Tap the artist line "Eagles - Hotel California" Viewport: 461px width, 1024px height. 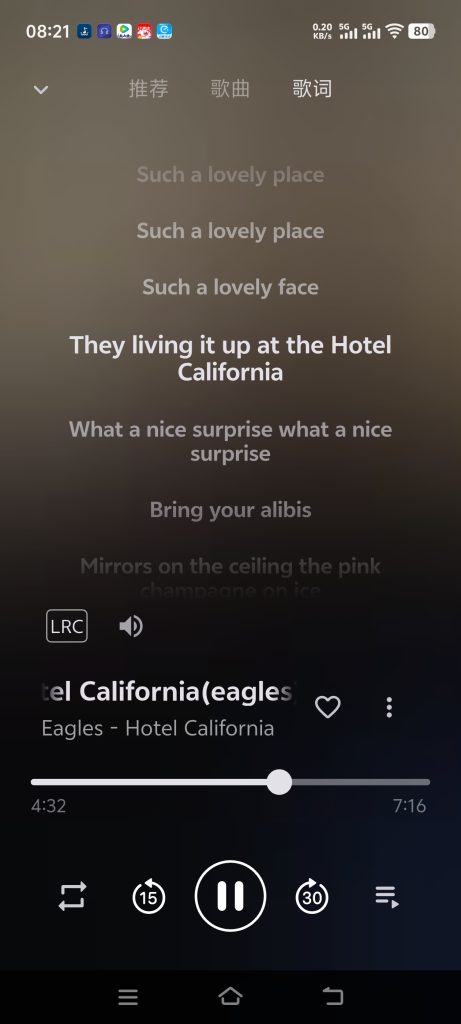click(158, 728)
